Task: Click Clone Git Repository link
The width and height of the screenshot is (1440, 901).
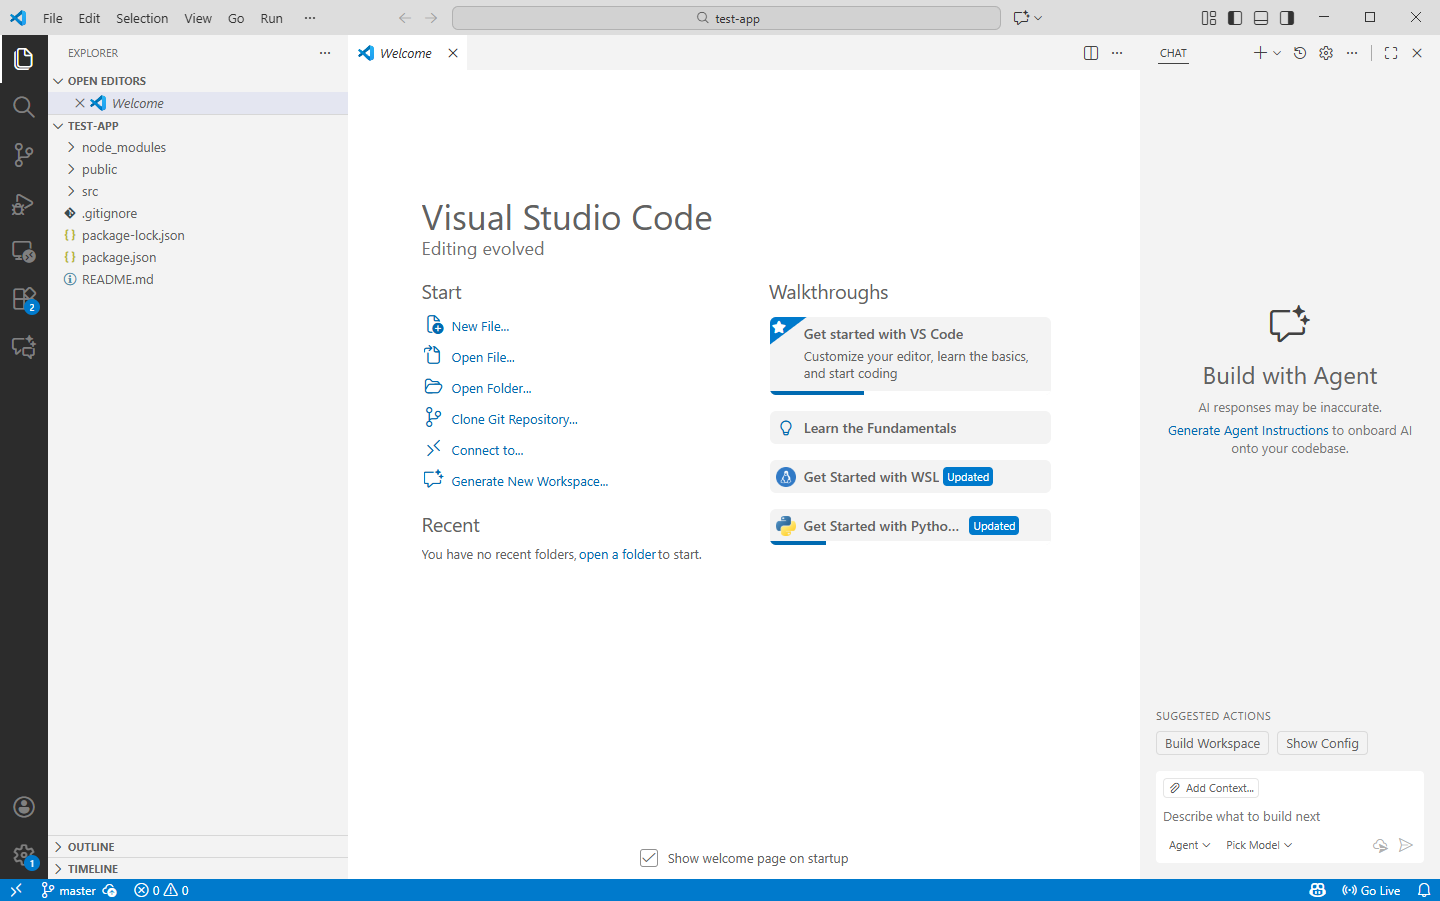Action: [514, 419]
